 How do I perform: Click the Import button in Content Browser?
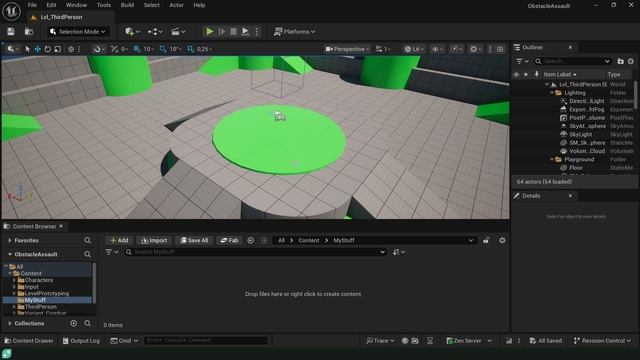click(x=154, y=240)
